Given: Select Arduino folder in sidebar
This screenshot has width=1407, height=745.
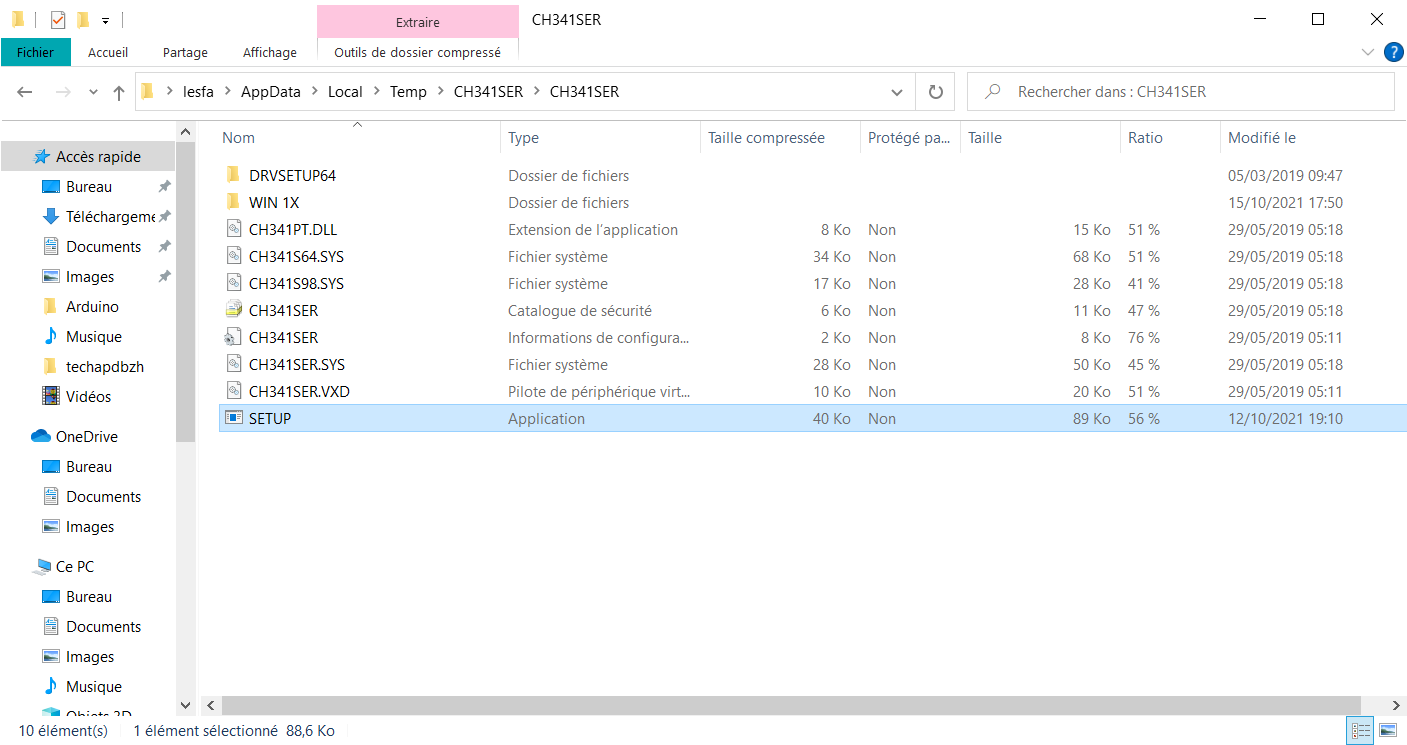Looking at the screenshot, I should 92,307.
